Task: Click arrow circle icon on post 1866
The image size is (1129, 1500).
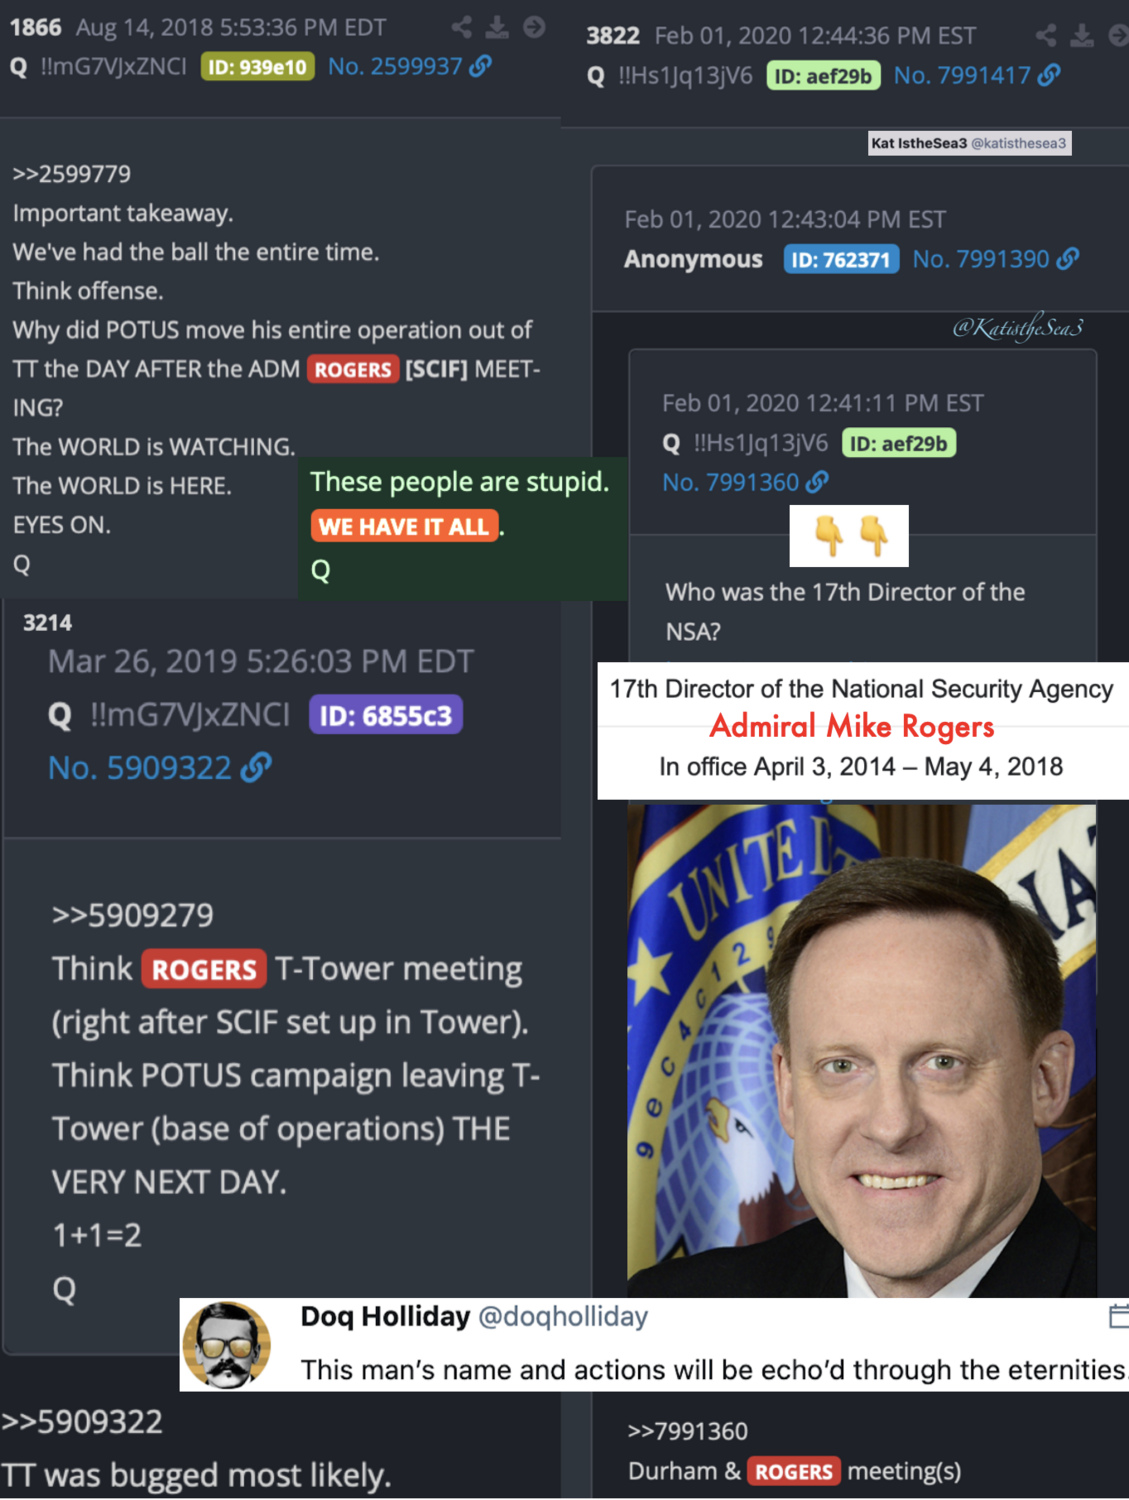Action: [x=535, y=27]
